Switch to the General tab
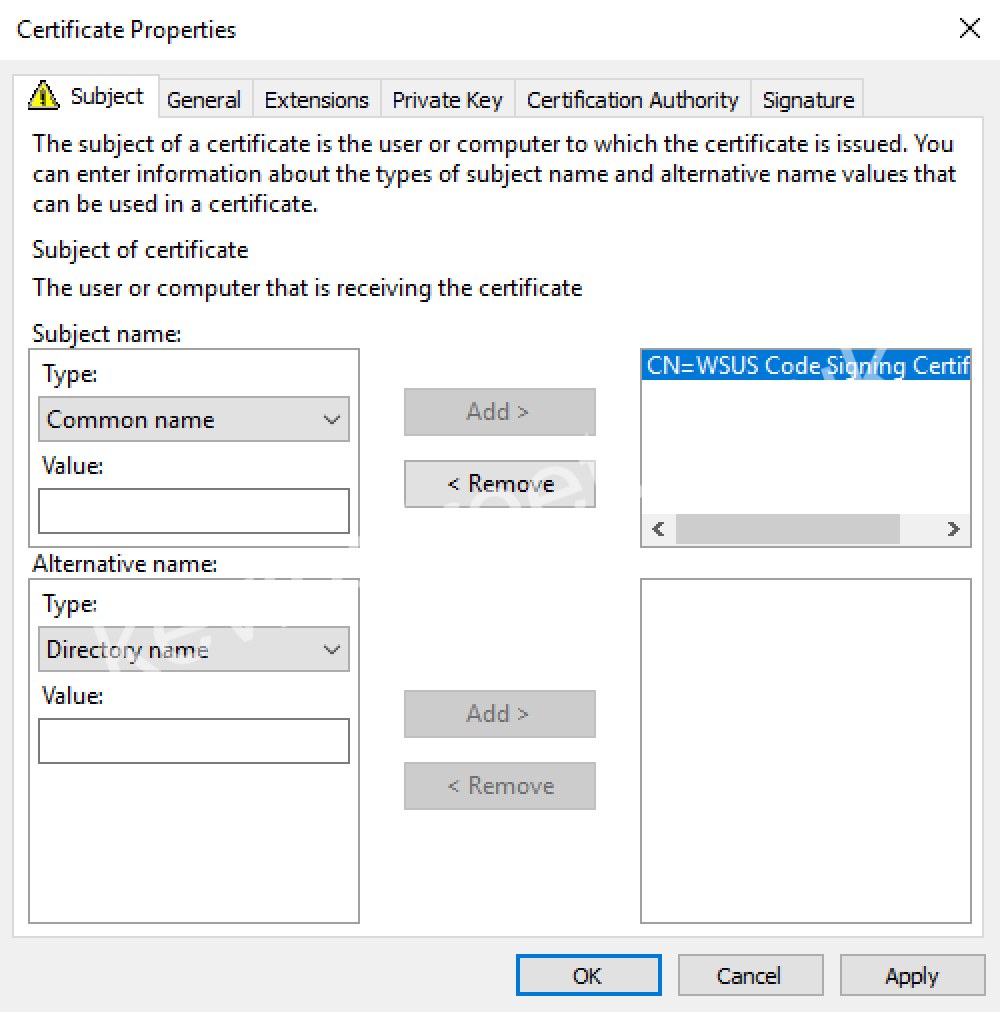 click(204, 100)
